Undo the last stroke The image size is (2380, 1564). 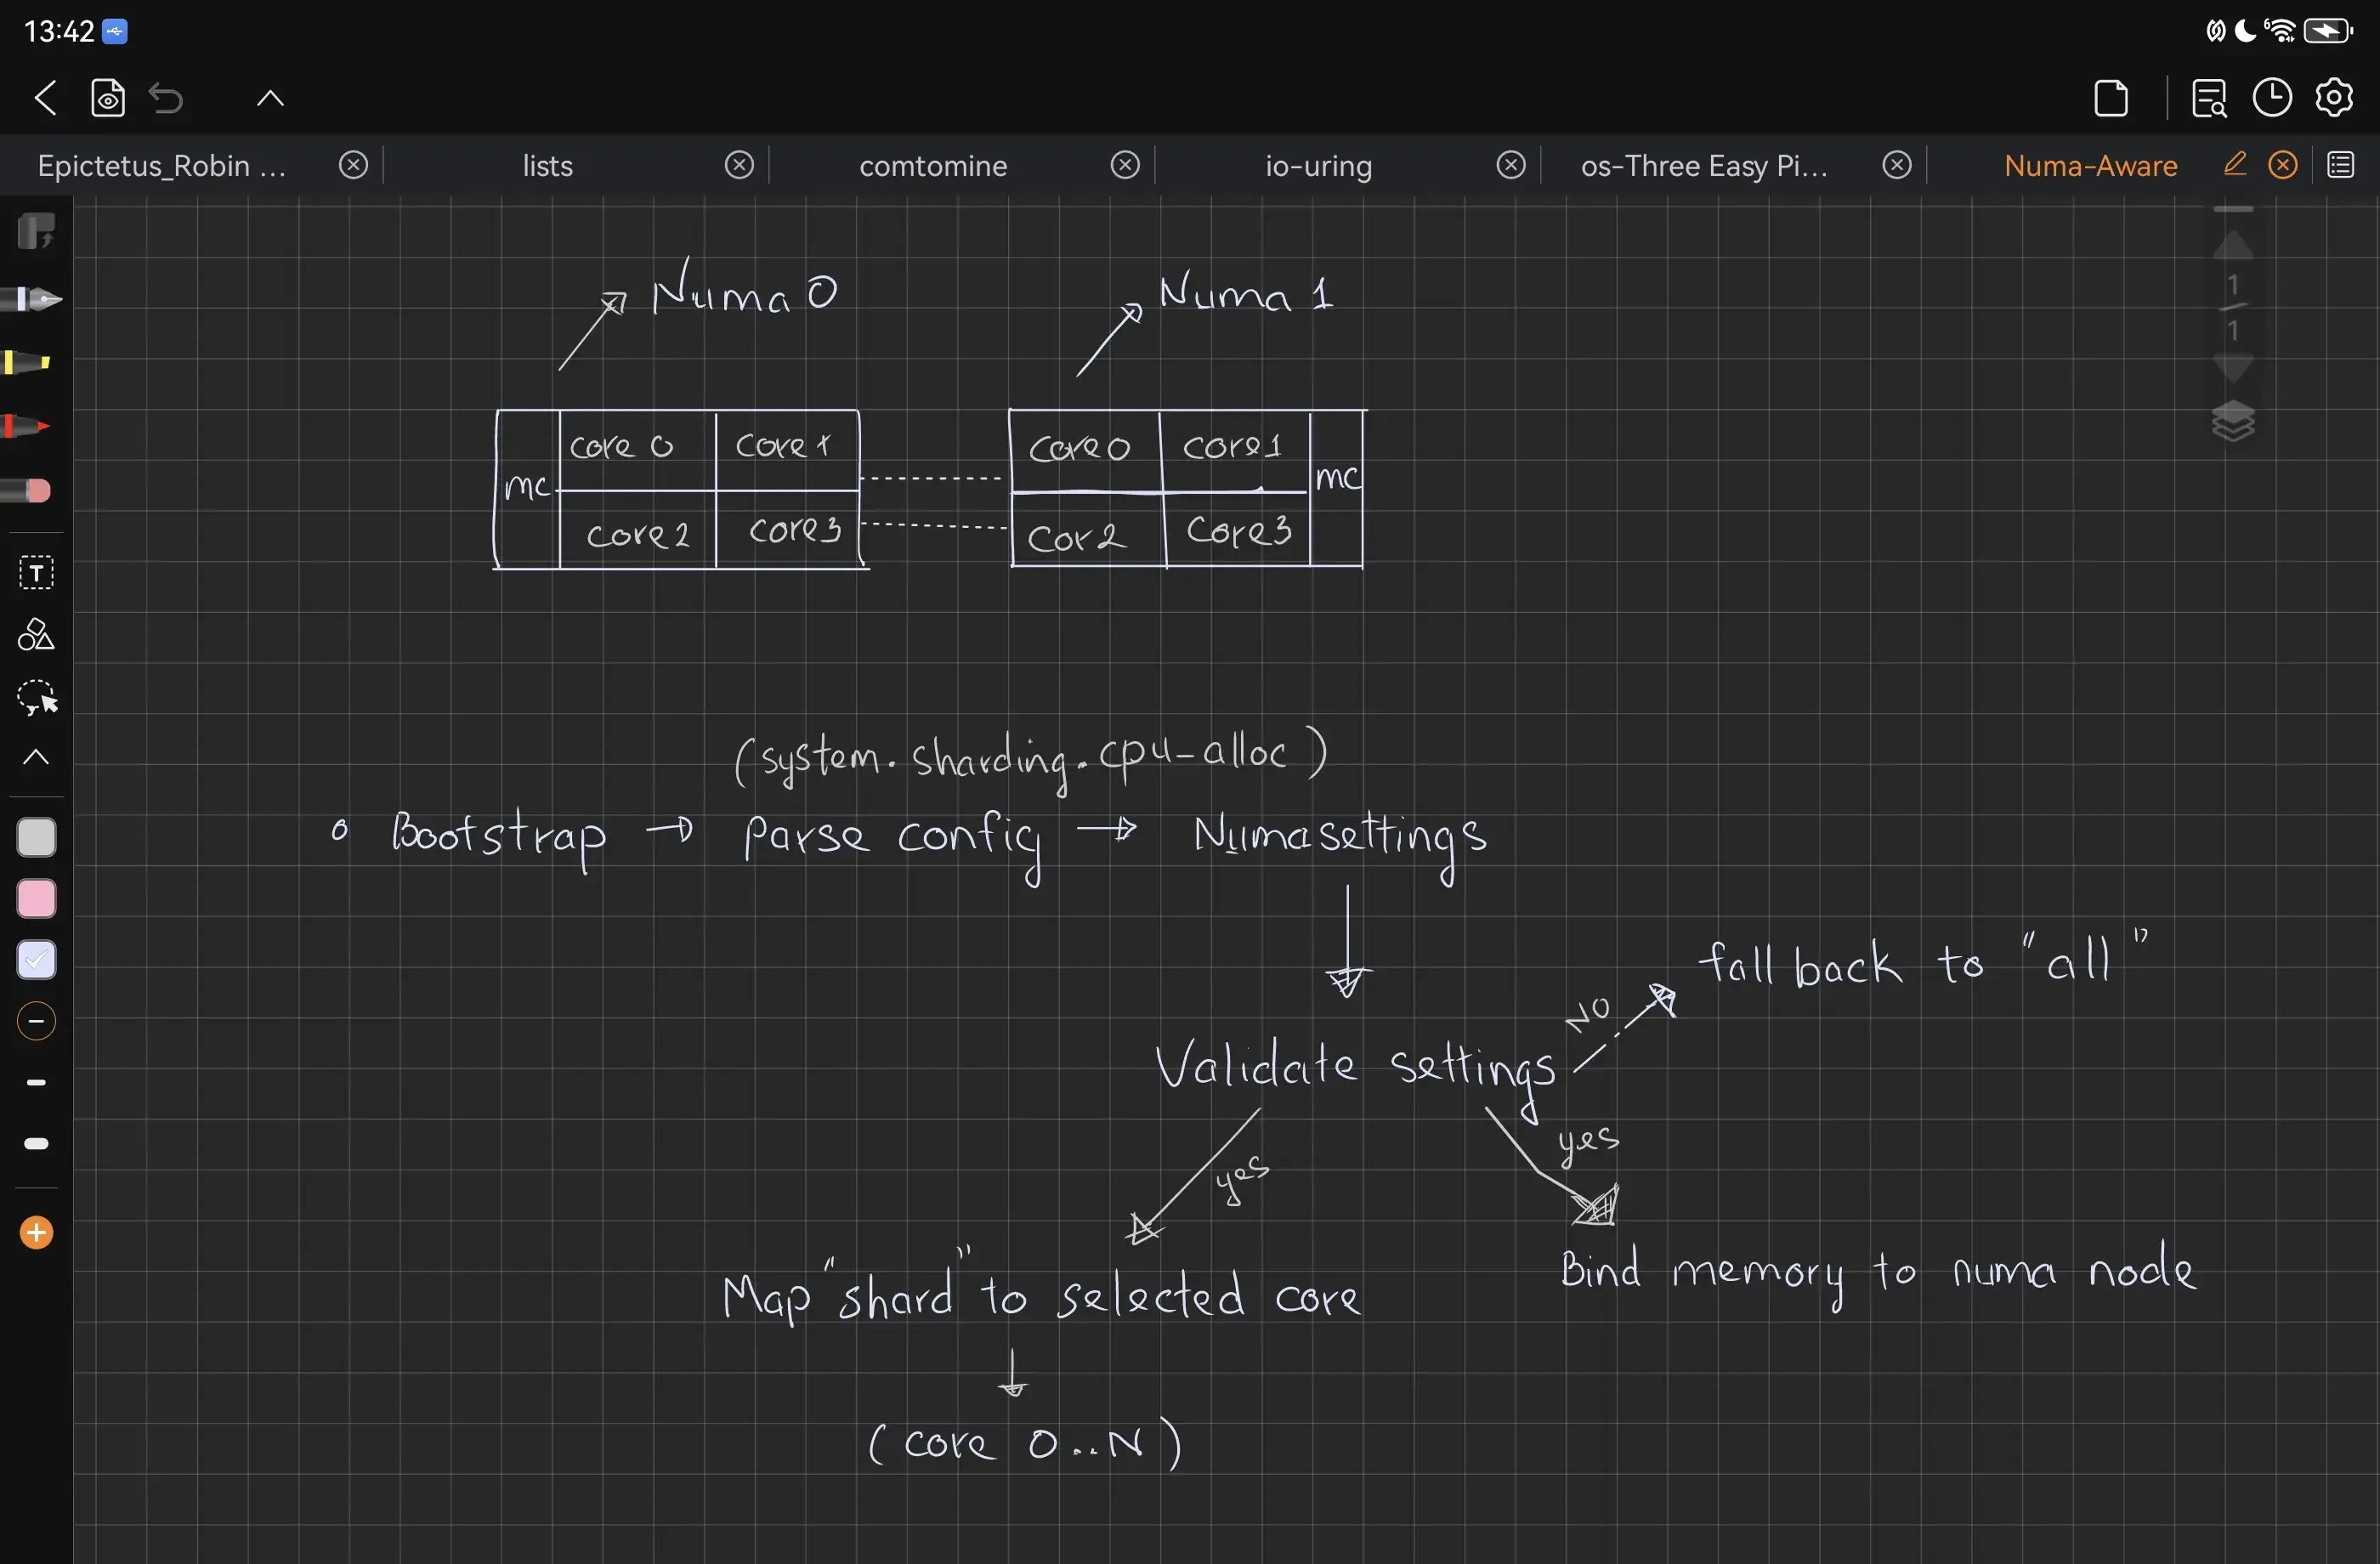166,98
